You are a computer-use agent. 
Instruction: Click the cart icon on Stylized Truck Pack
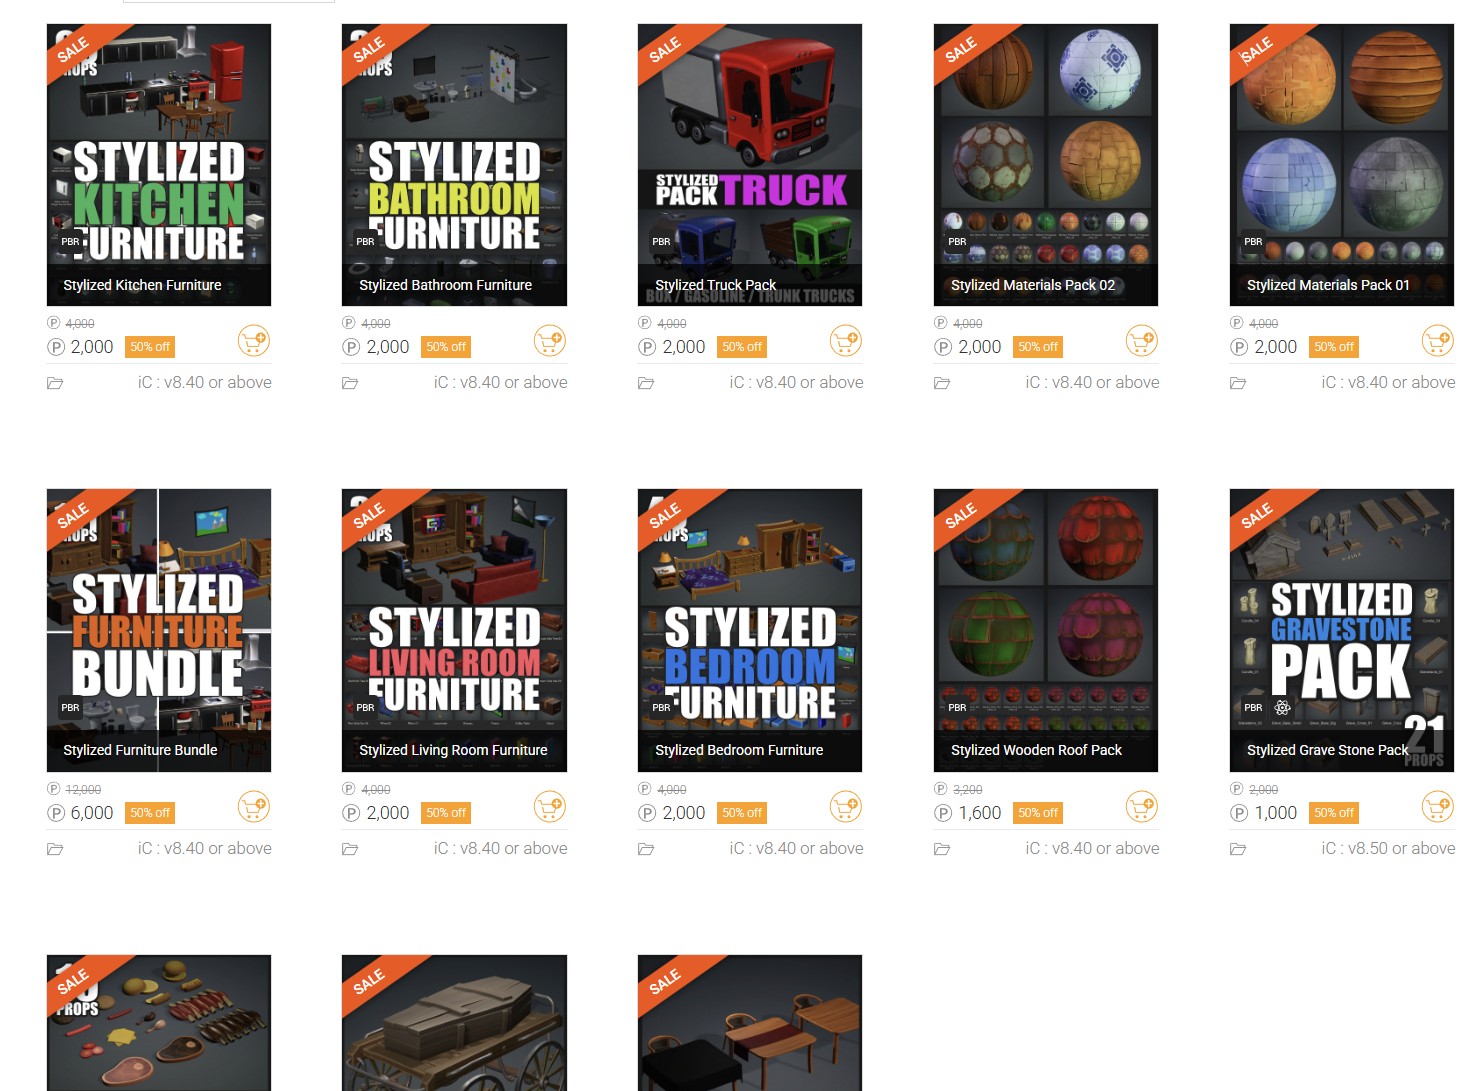(x=846, y=341)
